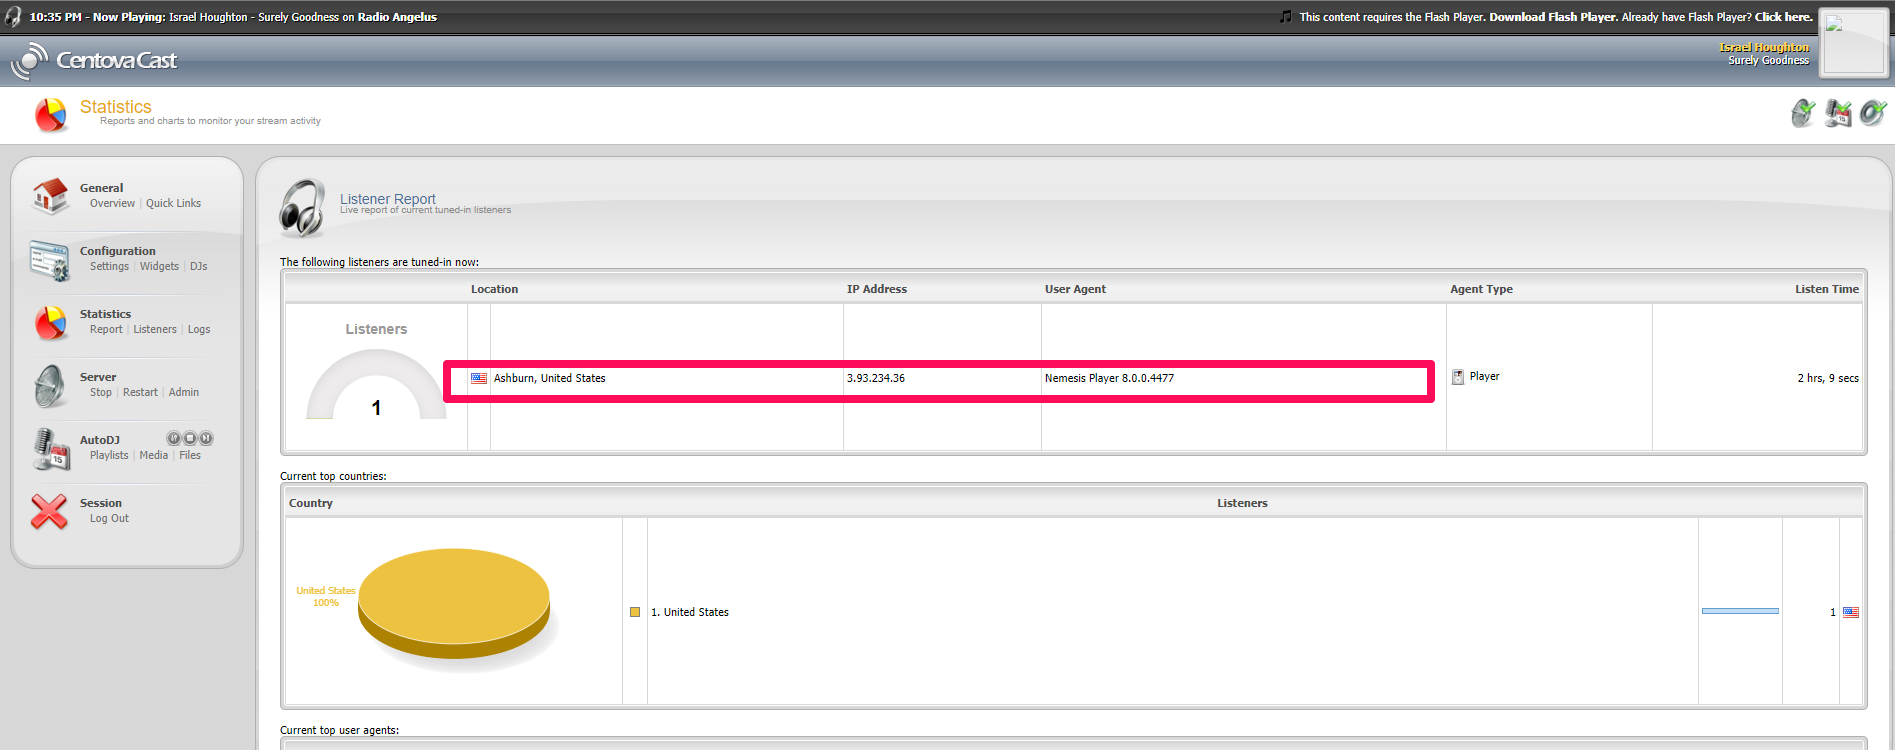
Task: Go to Settings under Configuration
Action: pos(109,266)
